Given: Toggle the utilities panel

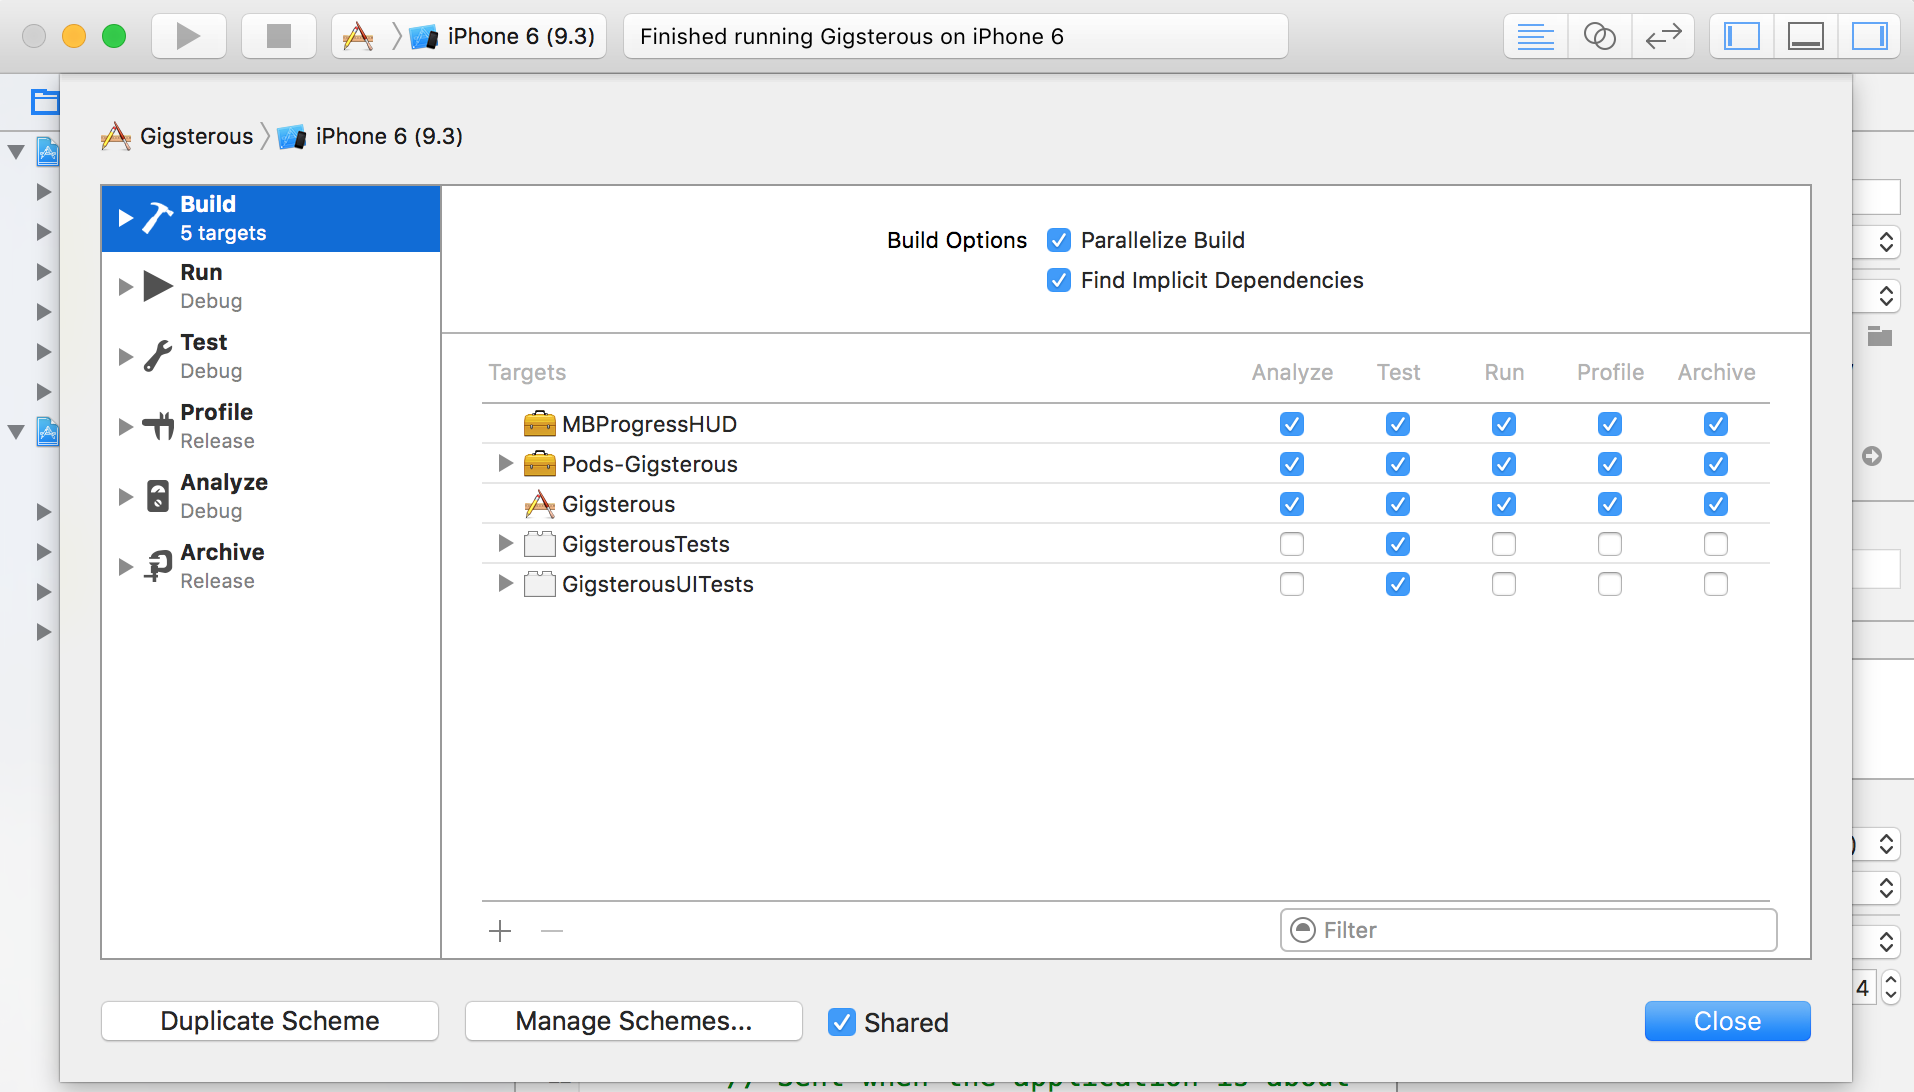Looking at the screenshot, I should point(1869,37).
